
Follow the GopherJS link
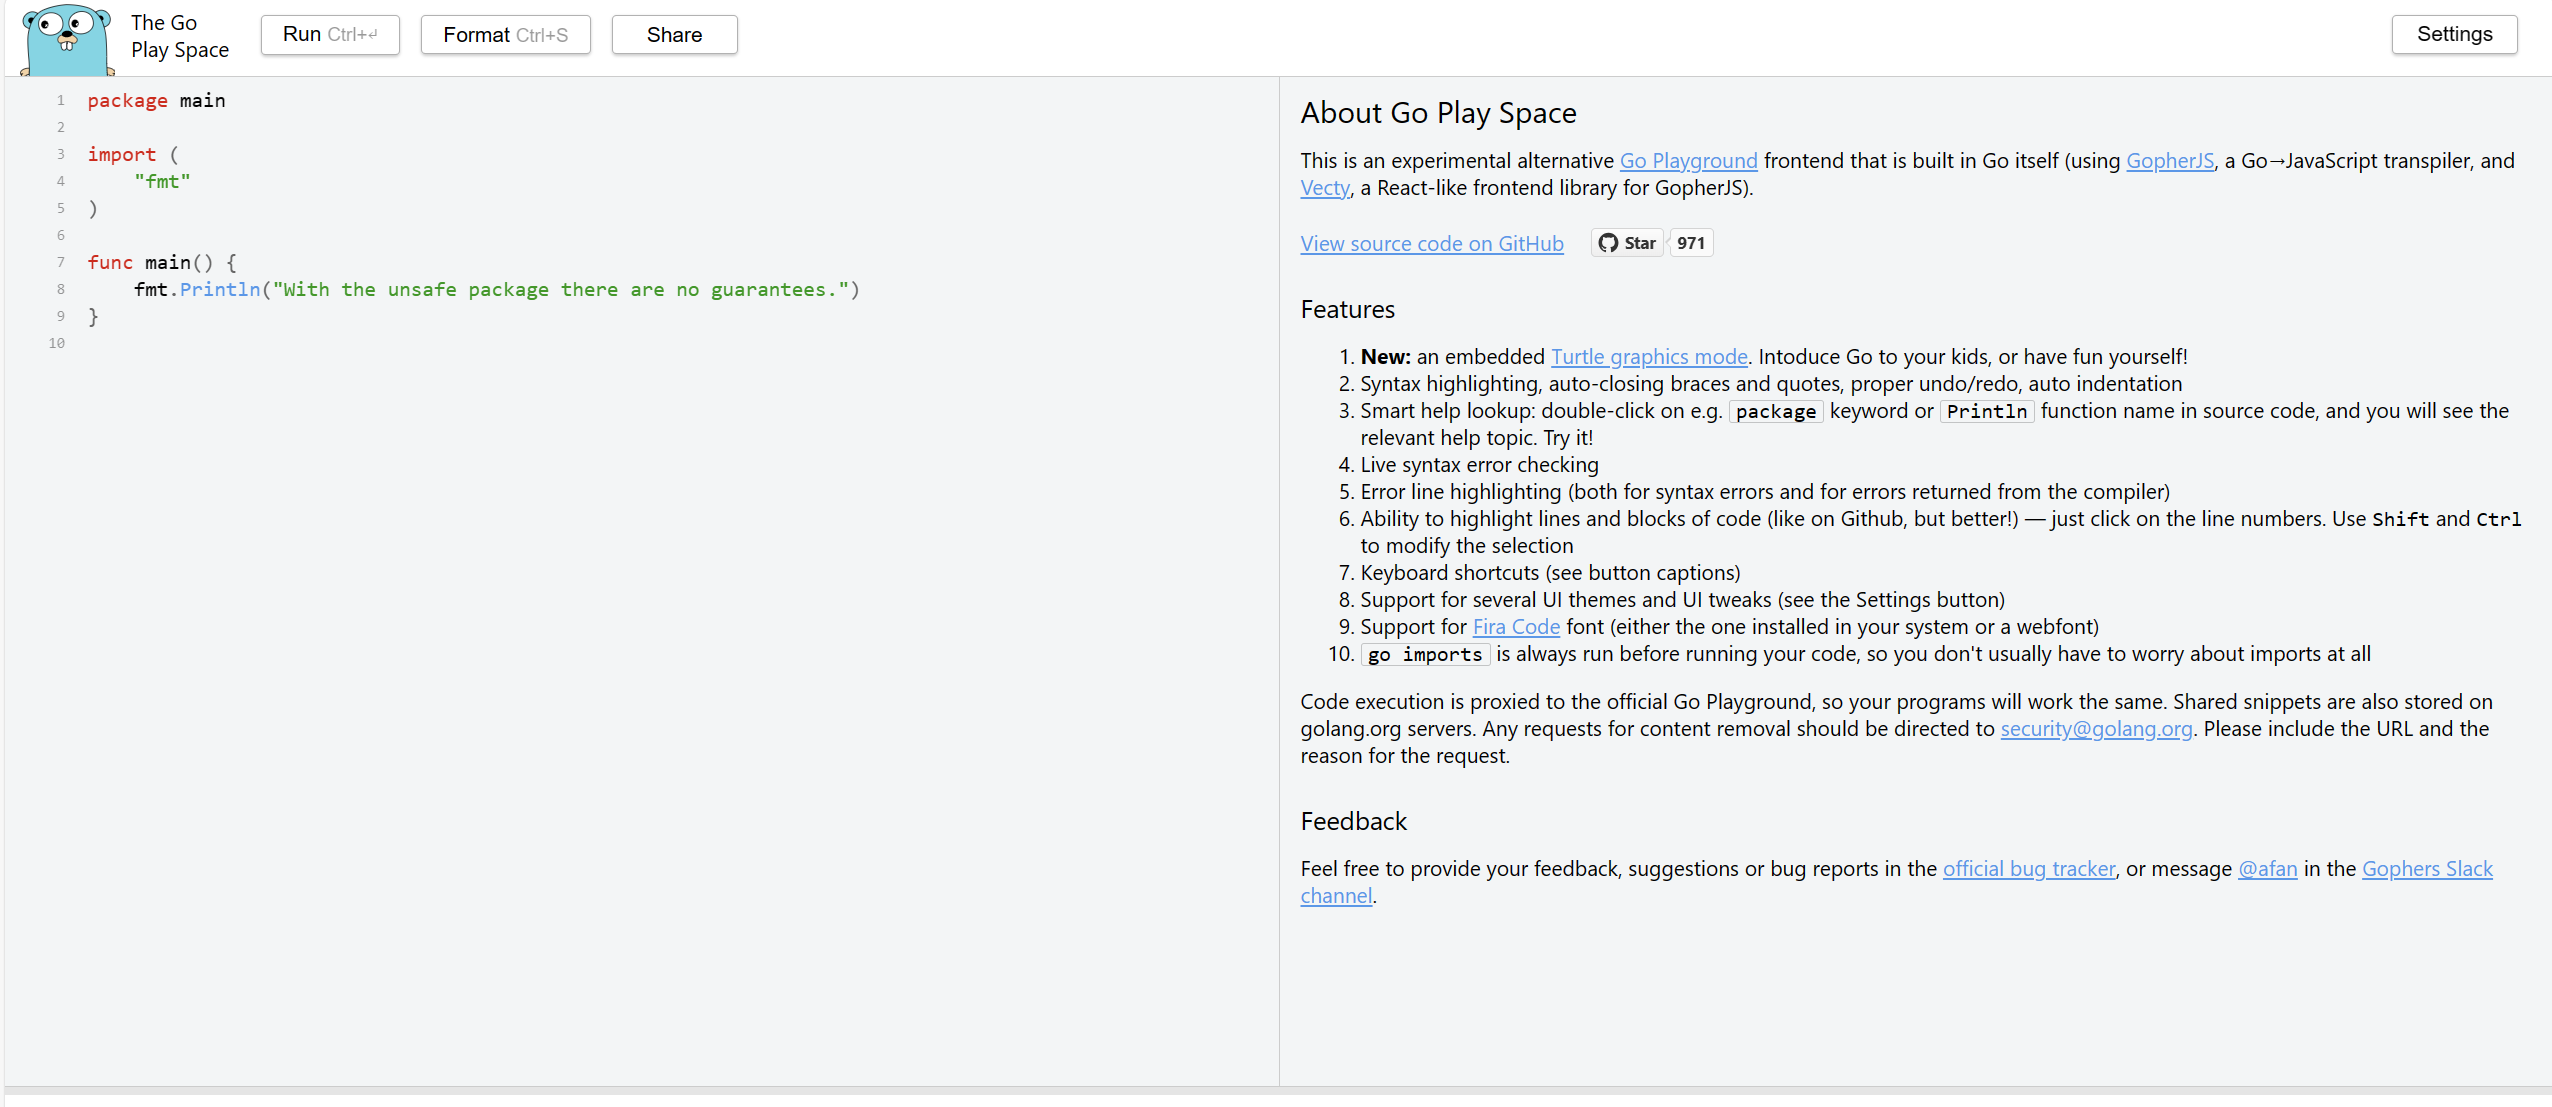pos(2169,161)
